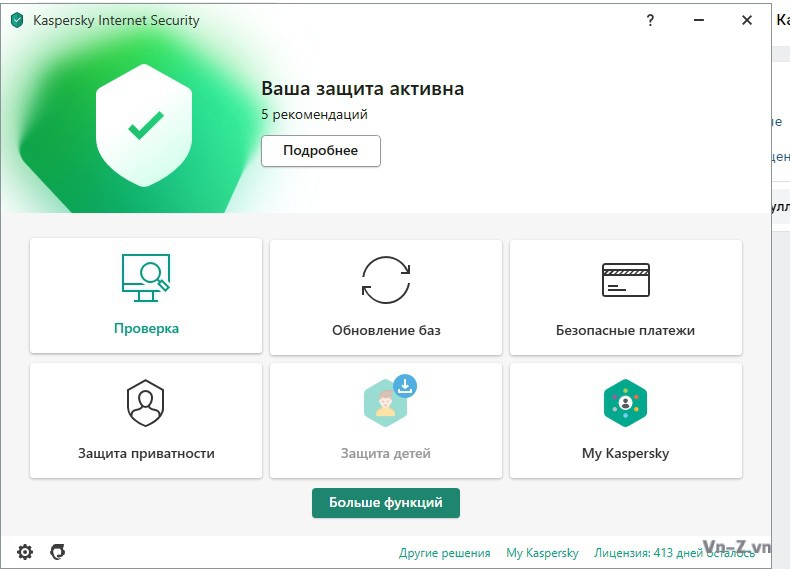Open Безопасные платежи credit card icon
The width and height of the screenshot is (790, 569).
(x=625, y=280)
